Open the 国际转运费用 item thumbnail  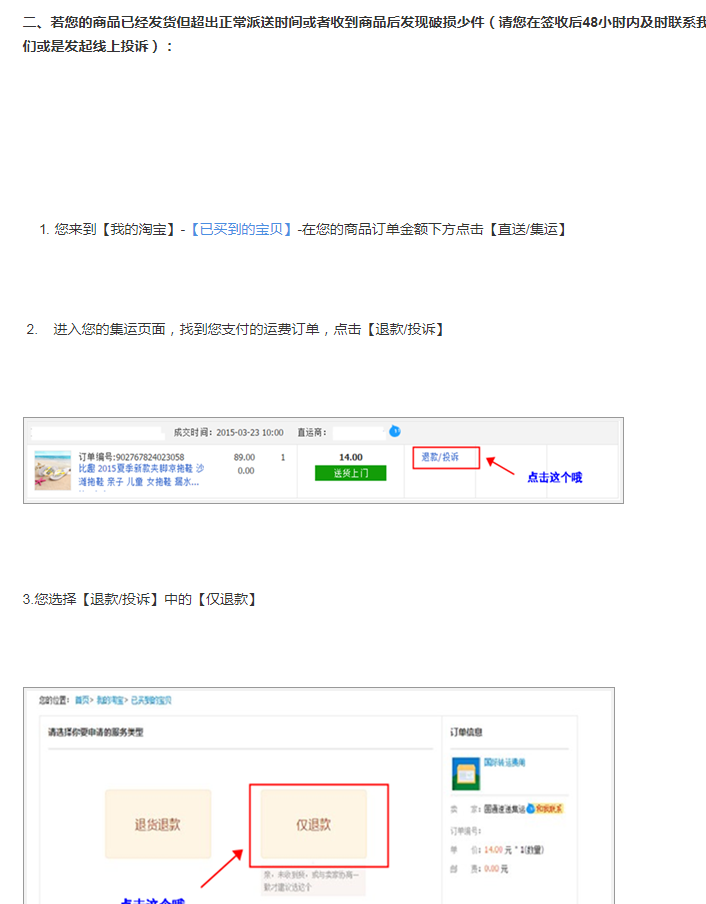pyautogui.click(x=466, y=774)
